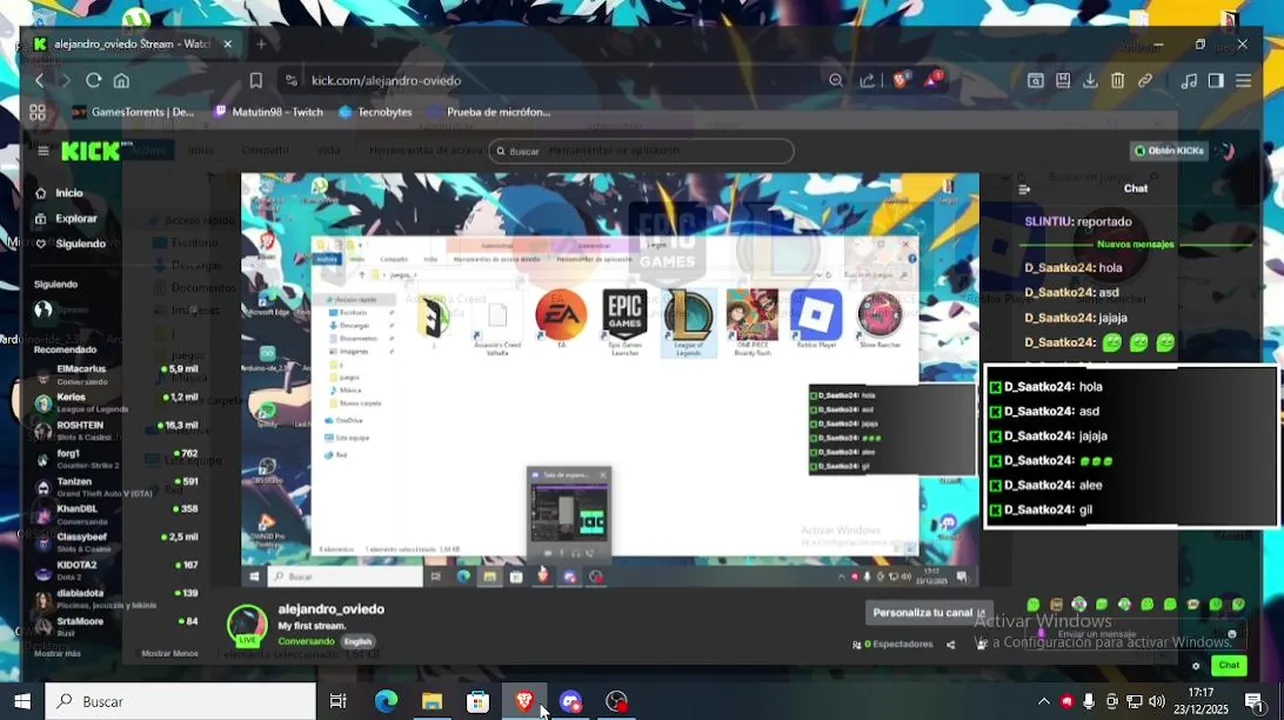Click the share icon beside Espectadores
Image resolution: width=1284 pixels, height=720 pixels.
[x=951, y=645]
